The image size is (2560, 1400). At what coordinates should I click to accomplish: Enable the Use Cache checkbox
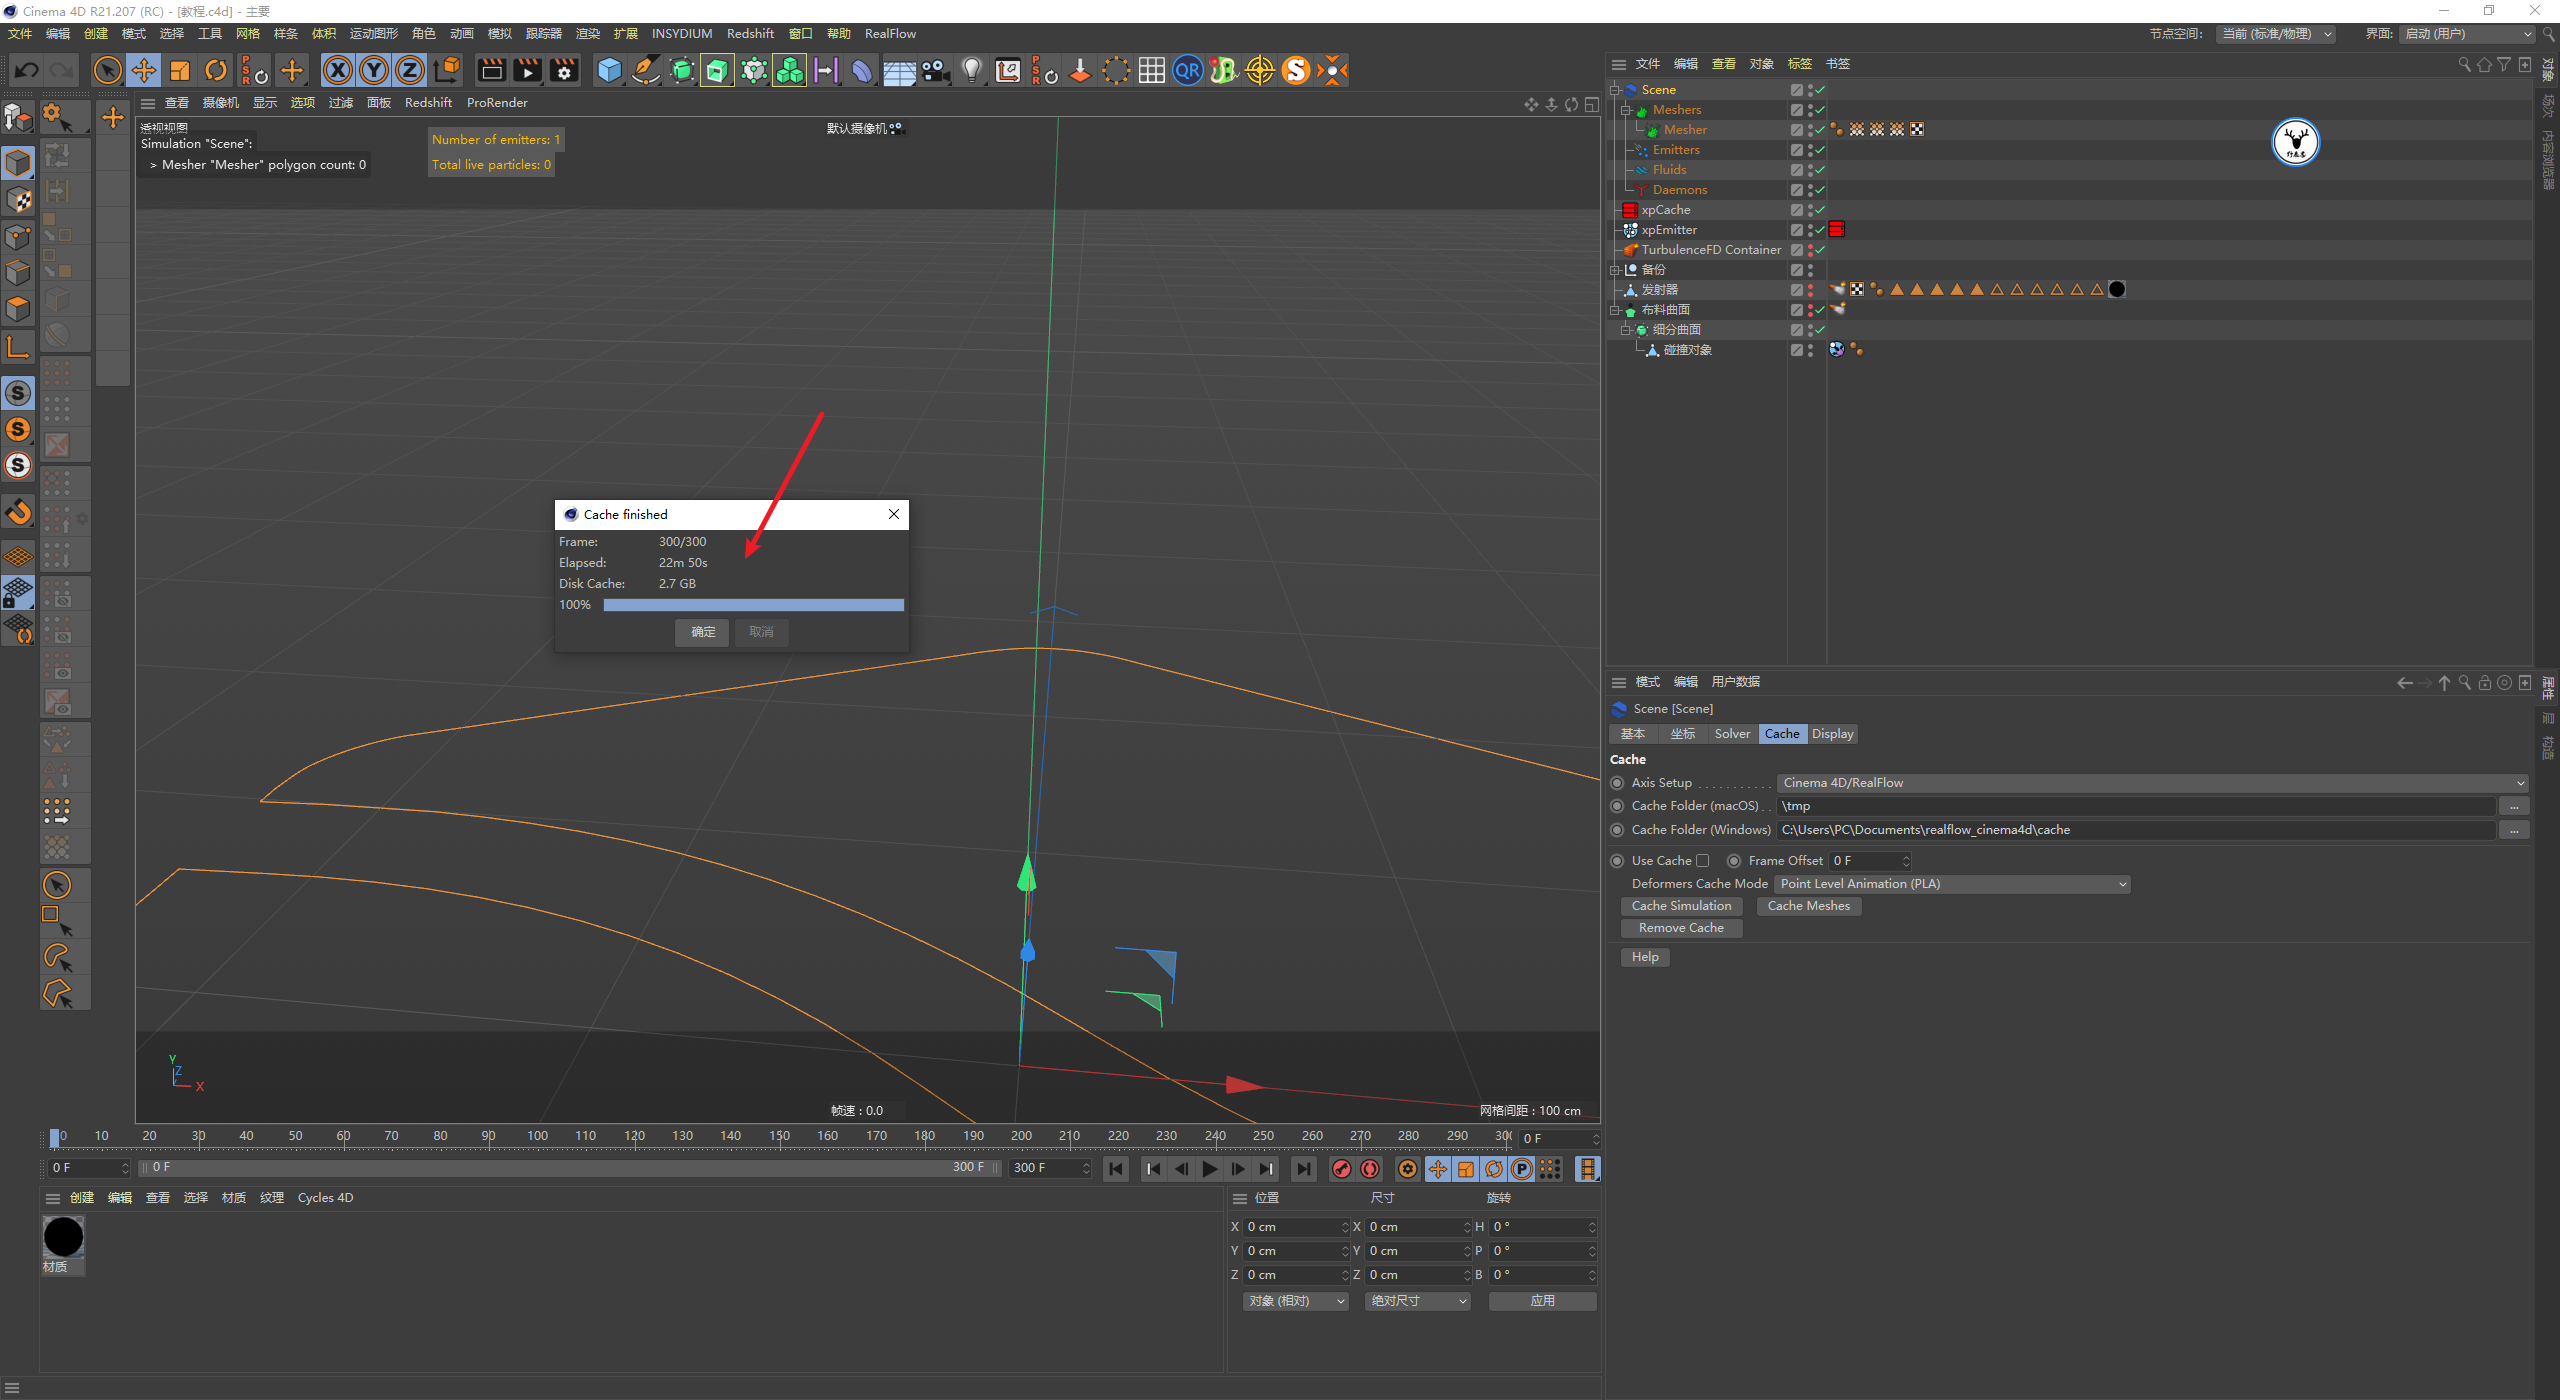pos(1703,861)
